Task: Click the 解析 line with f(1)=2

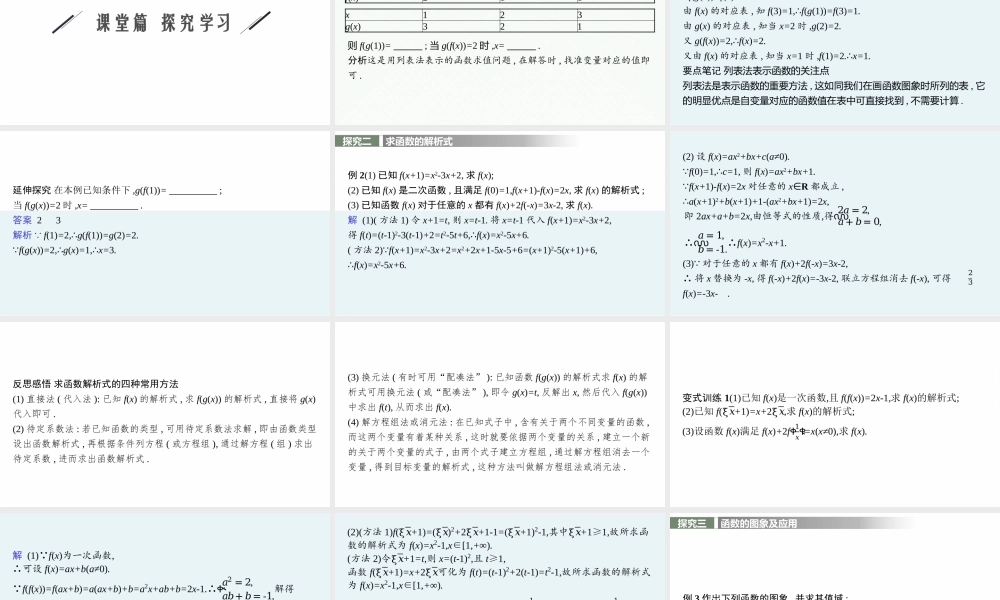Action: point(76,235)
